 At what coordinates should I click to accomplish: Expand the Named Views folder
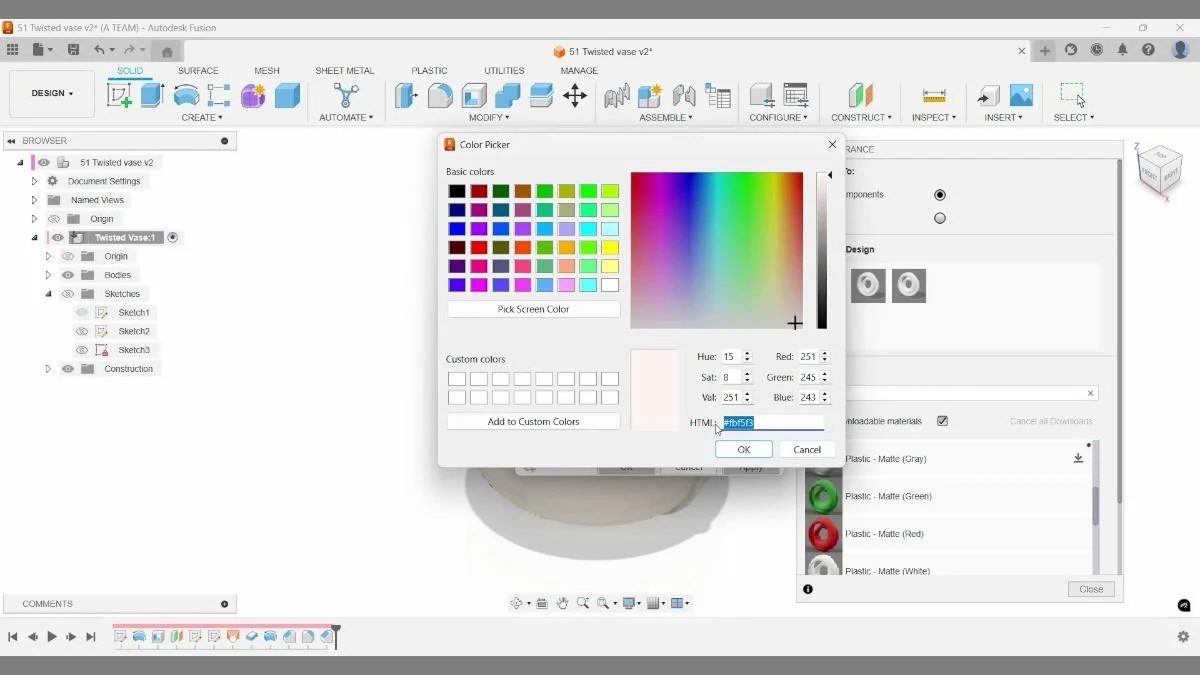pos(32,199)
